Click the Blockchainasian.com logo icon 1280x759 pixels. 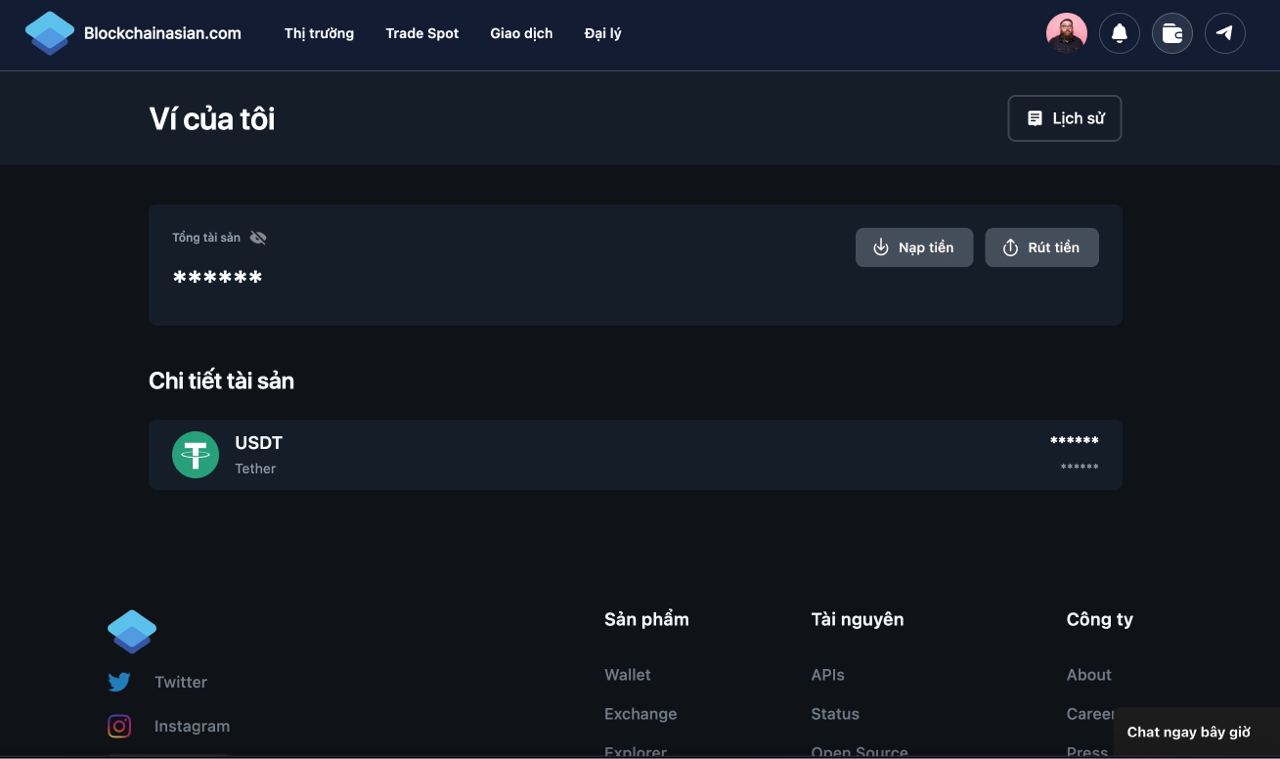[x=50, y=33]
